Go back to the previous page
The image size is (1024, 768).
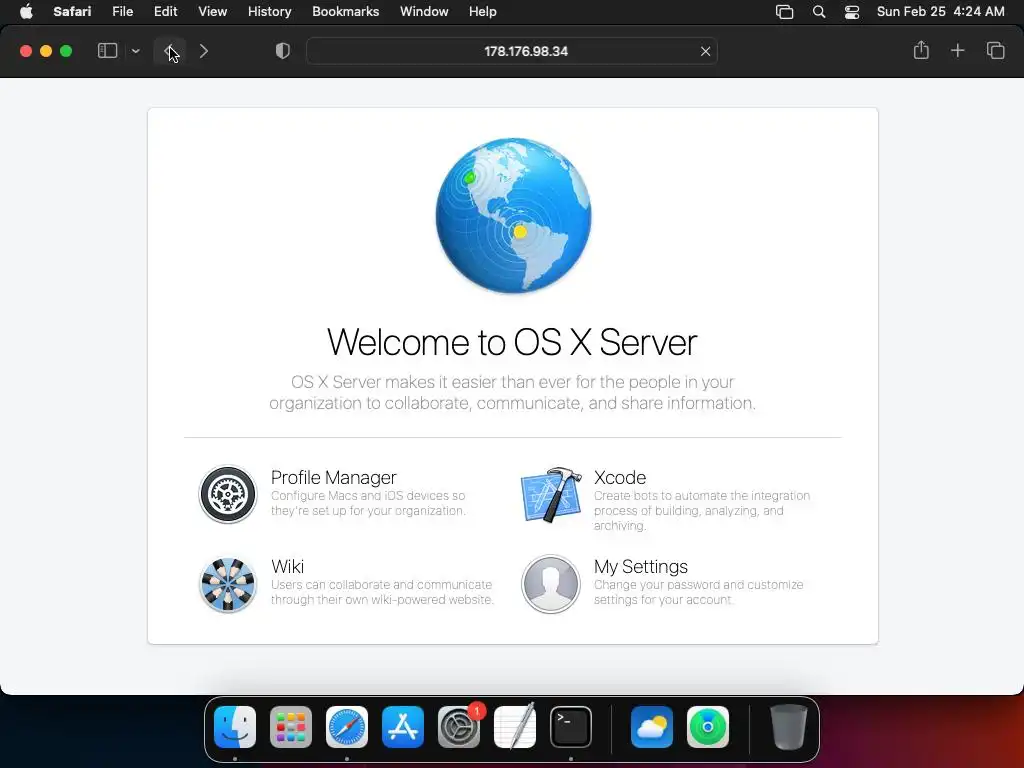point(170,51)
